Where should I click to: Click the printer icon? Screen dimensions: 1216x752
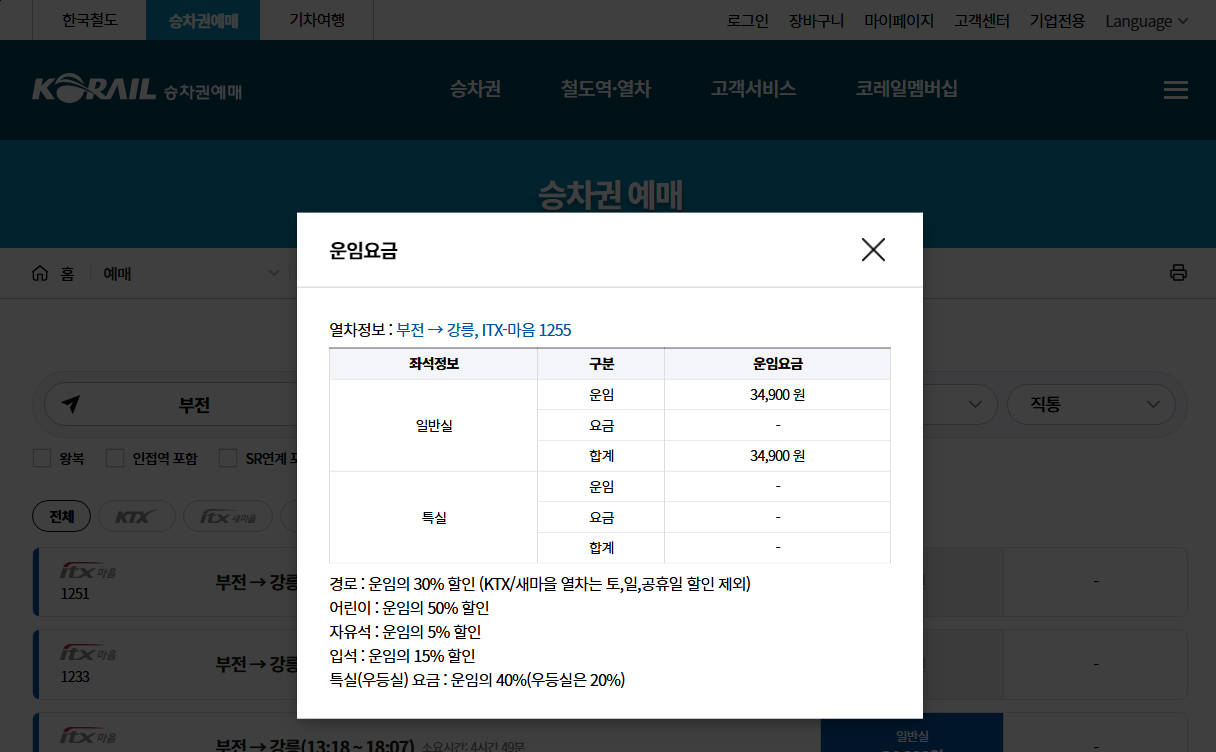click(1179, 273)
